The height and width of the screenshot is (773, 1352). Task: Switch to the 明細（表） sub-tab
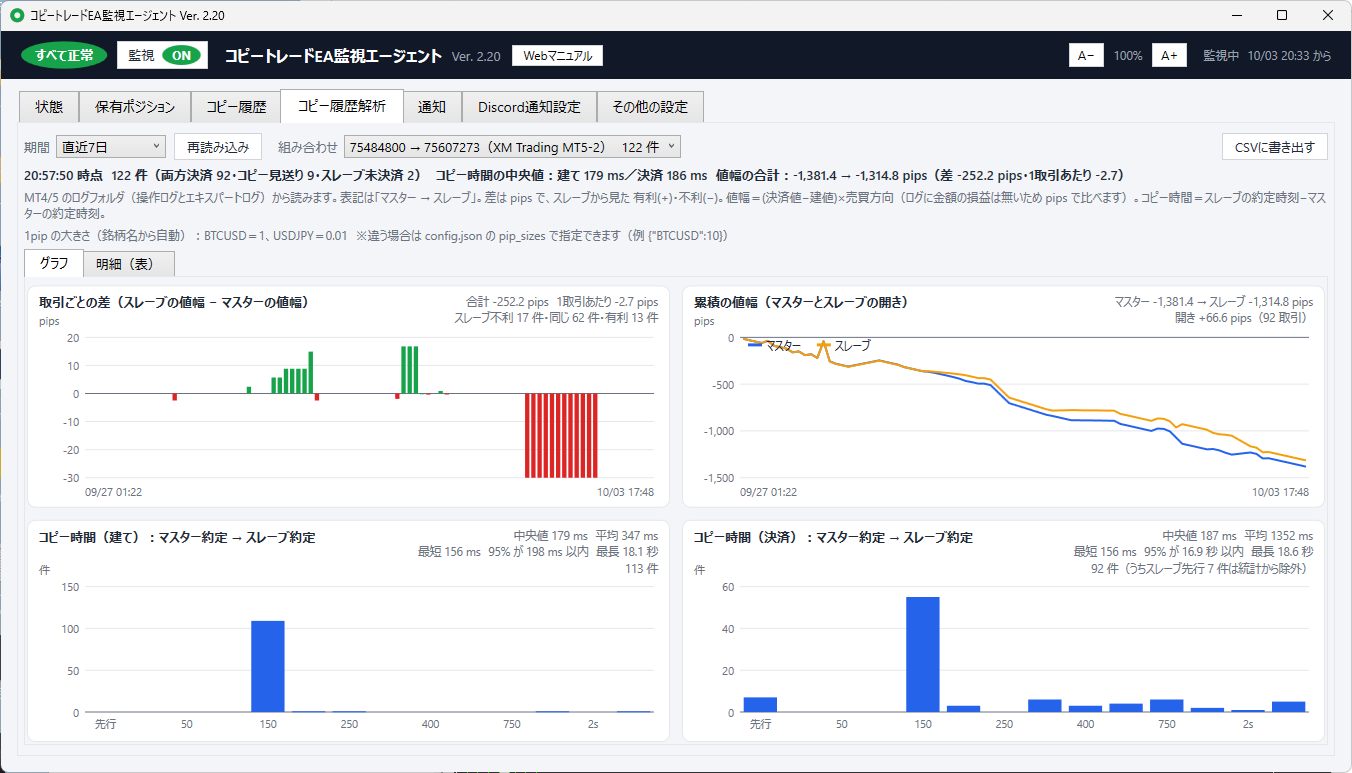pyautogui.click(x=129, y=264)
